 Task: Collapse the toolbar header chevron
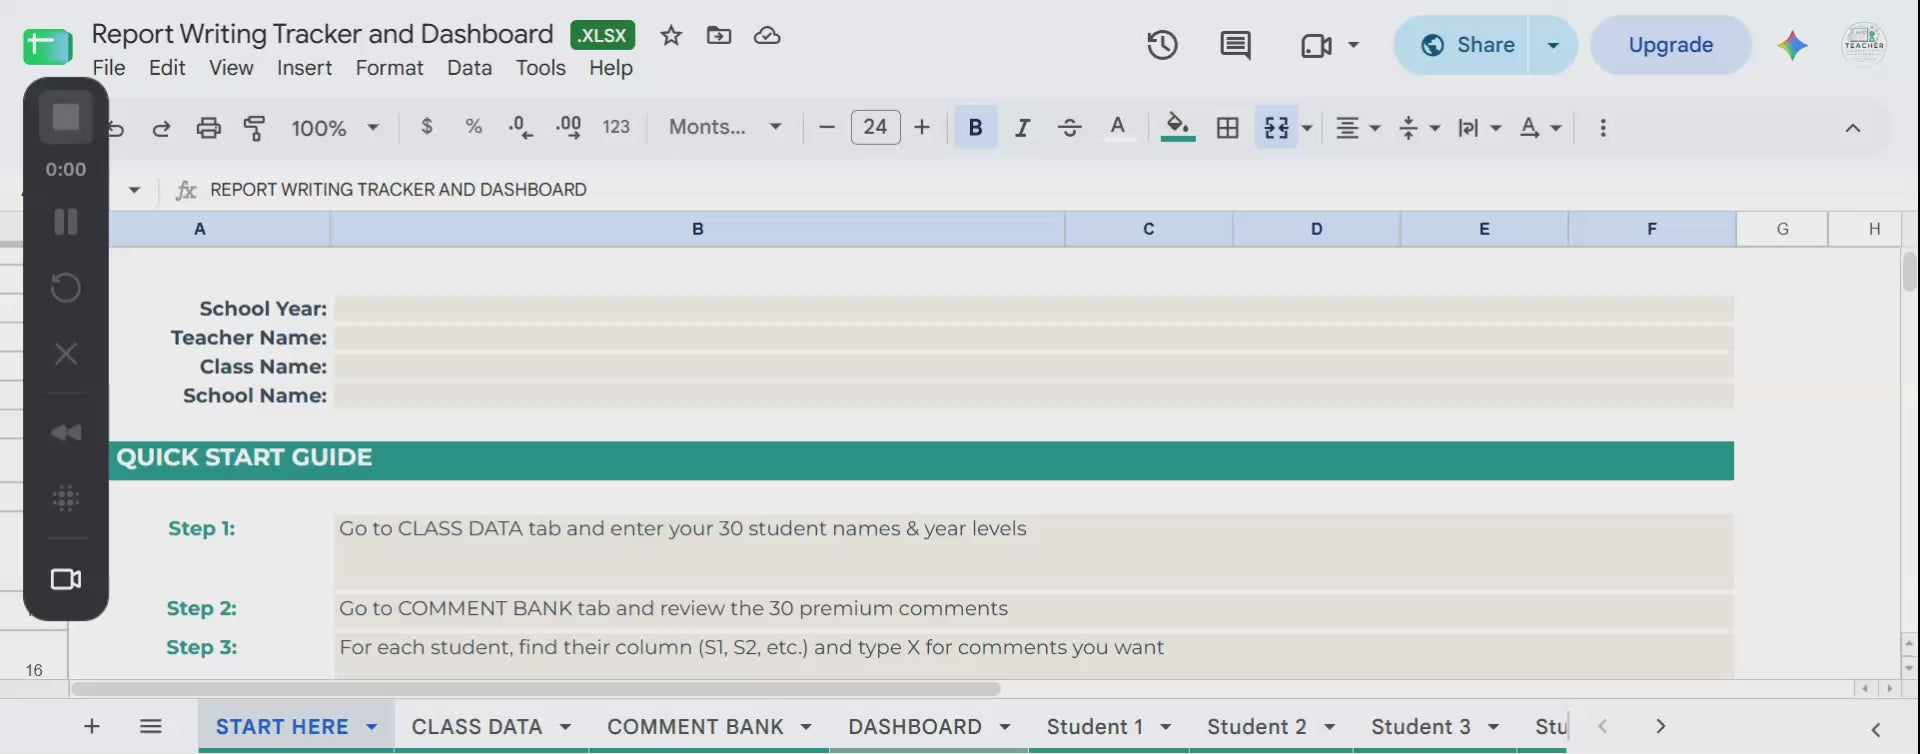coord(1853,128)
